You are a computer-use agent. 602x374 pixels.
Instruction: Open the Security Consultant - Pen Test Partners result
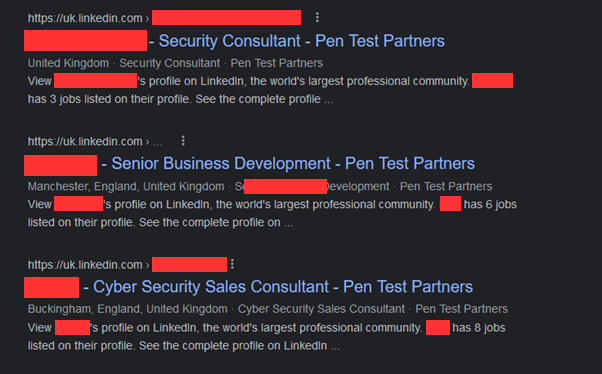click(301, 41)
